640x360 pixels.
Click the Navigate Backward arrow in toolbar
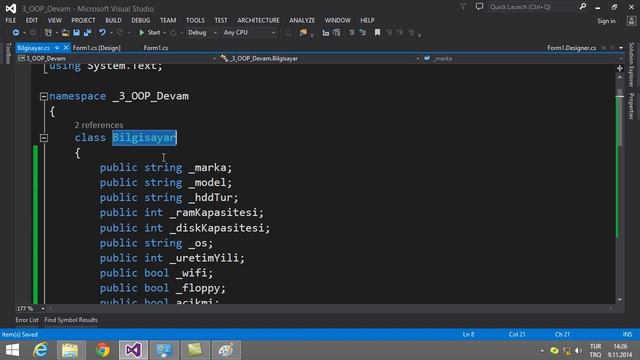coord(16,33)
